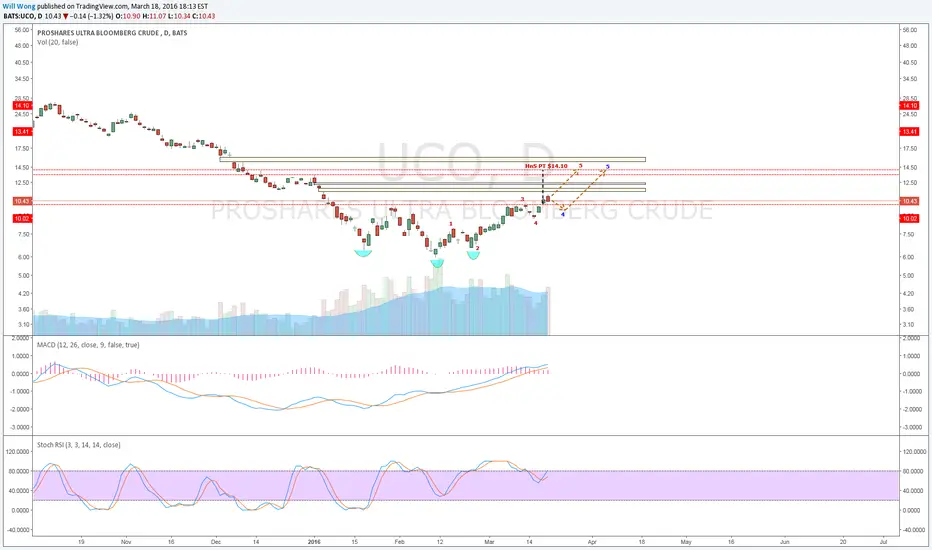Viewport: 932px width, 550px height.
Task: Click the Feb date label on time axis
Action: [x=399, y=542]
